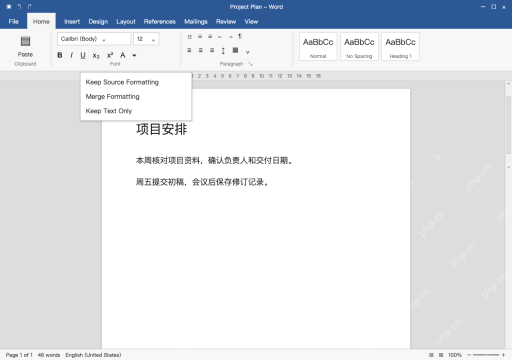512x360 pixels.
Task: Click the Redo arrow in quick access toolbar
Action: click(x=30, y=7)
